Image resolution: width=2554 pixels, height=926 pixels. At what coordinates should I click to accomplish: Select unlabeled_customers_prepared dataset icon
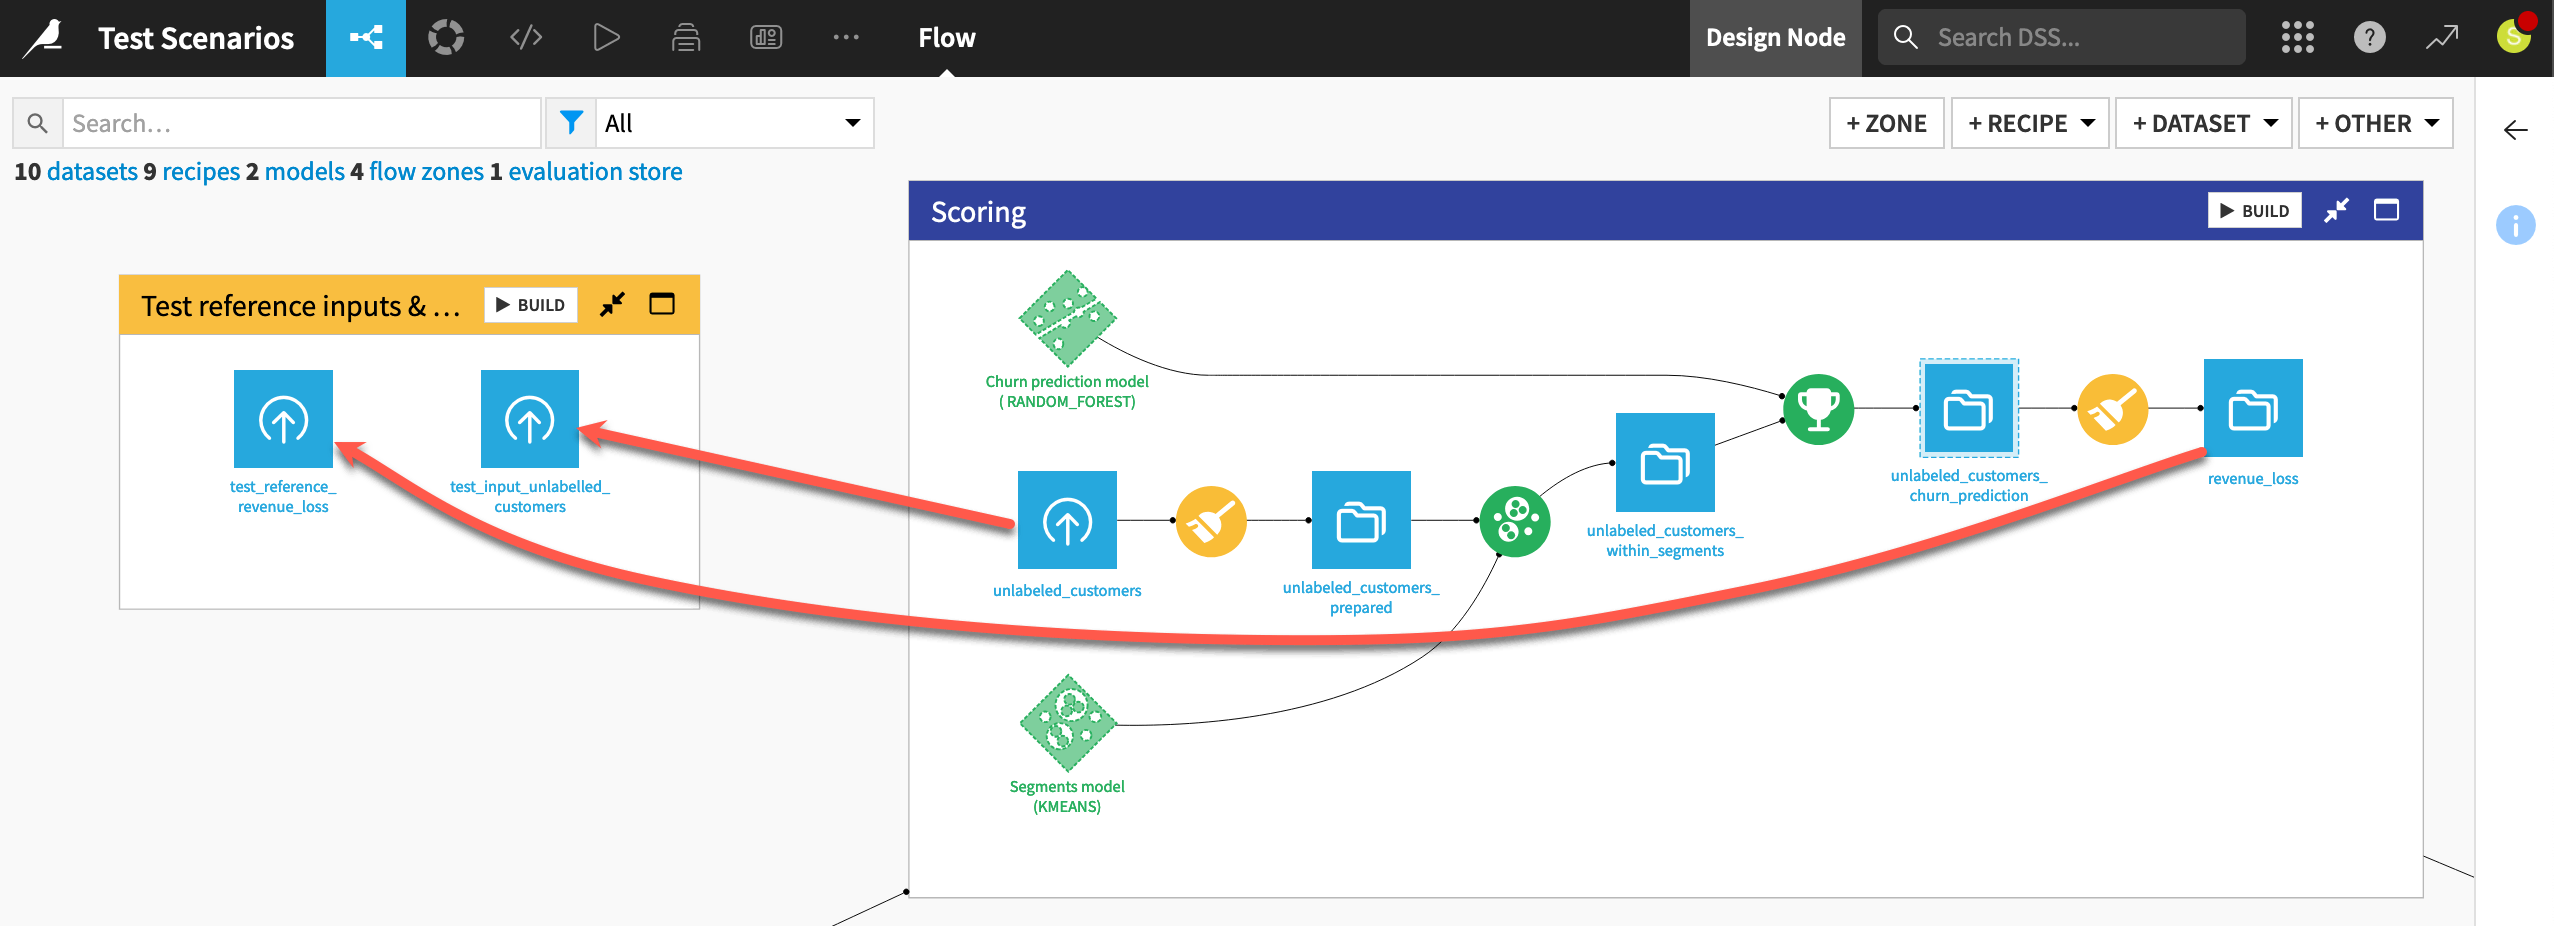coord(1361,520)
